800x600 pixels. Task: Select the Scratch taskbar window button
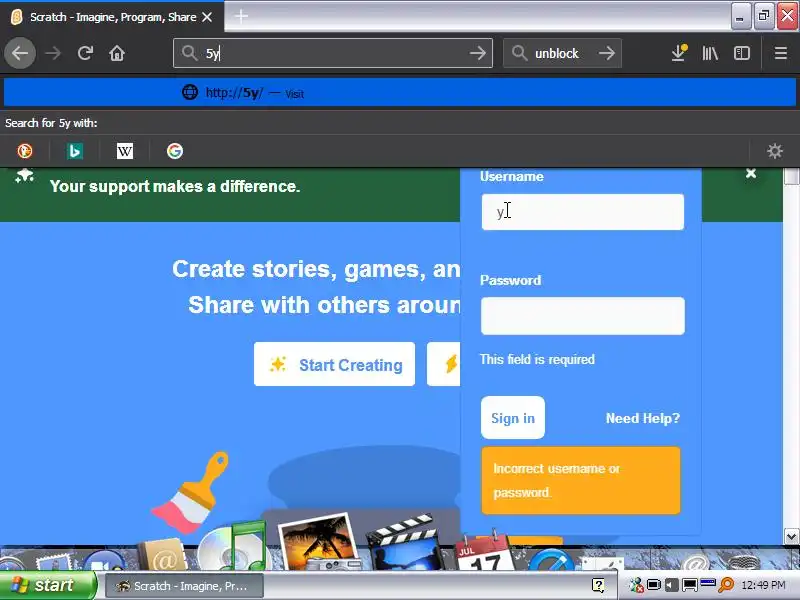[184, 586]
